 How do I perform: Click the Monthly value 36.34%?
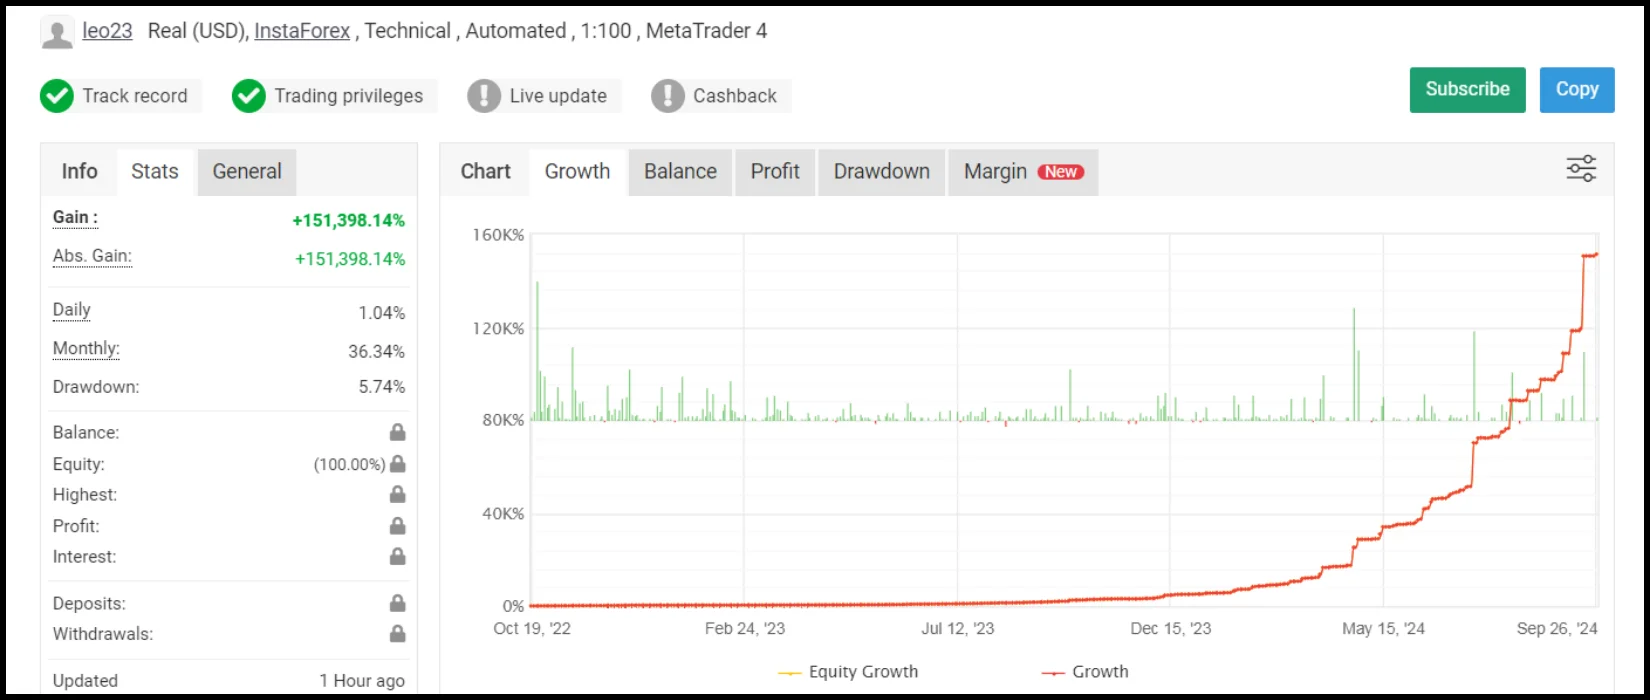pyautogui.click(x=376, y=352)
